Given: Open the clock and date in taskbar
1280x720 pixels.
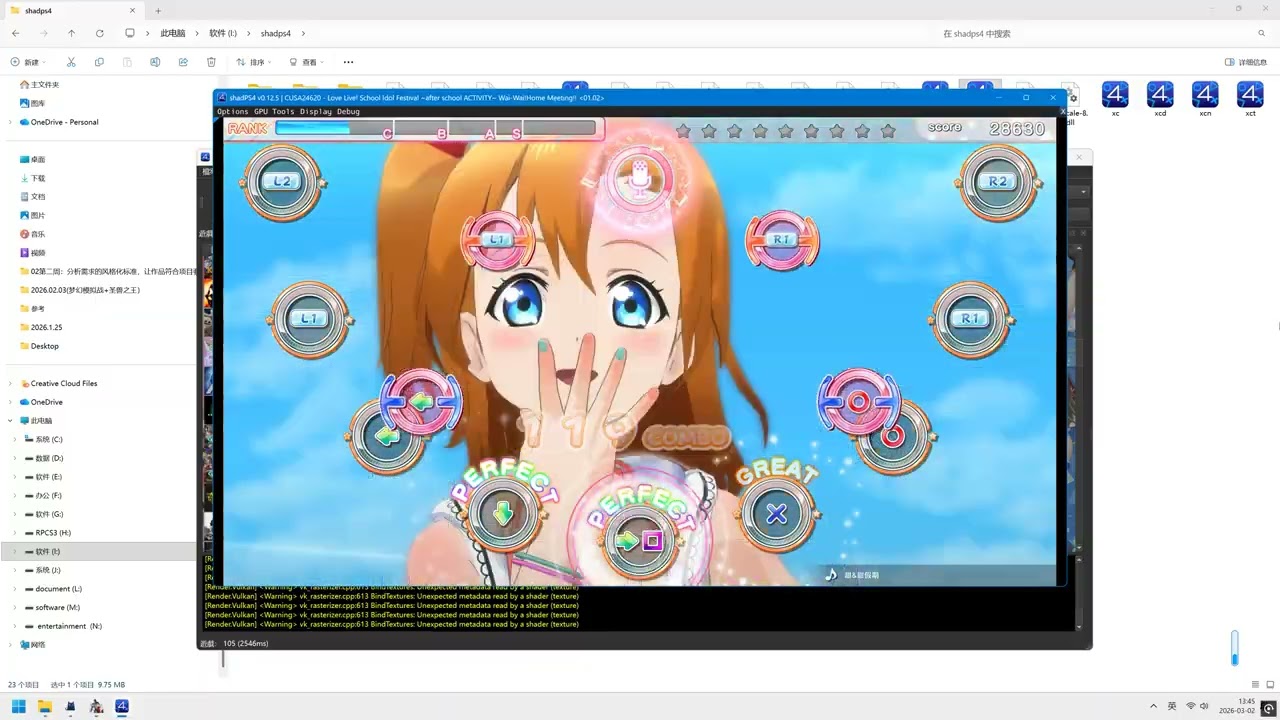Looking at the screenshot, I should pos(1238,706).
